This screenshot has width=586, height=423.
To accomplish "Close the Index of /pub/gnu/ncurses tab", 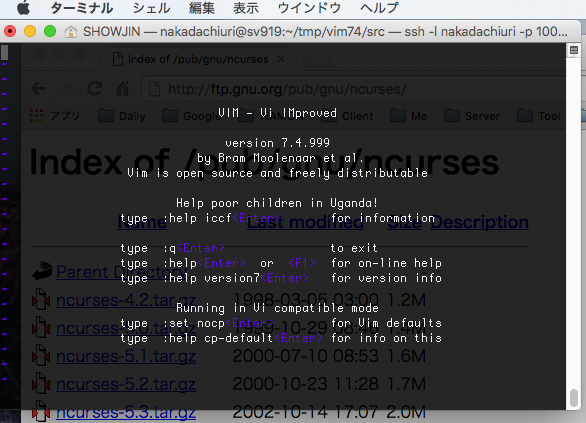I will [x=281, y=59].
